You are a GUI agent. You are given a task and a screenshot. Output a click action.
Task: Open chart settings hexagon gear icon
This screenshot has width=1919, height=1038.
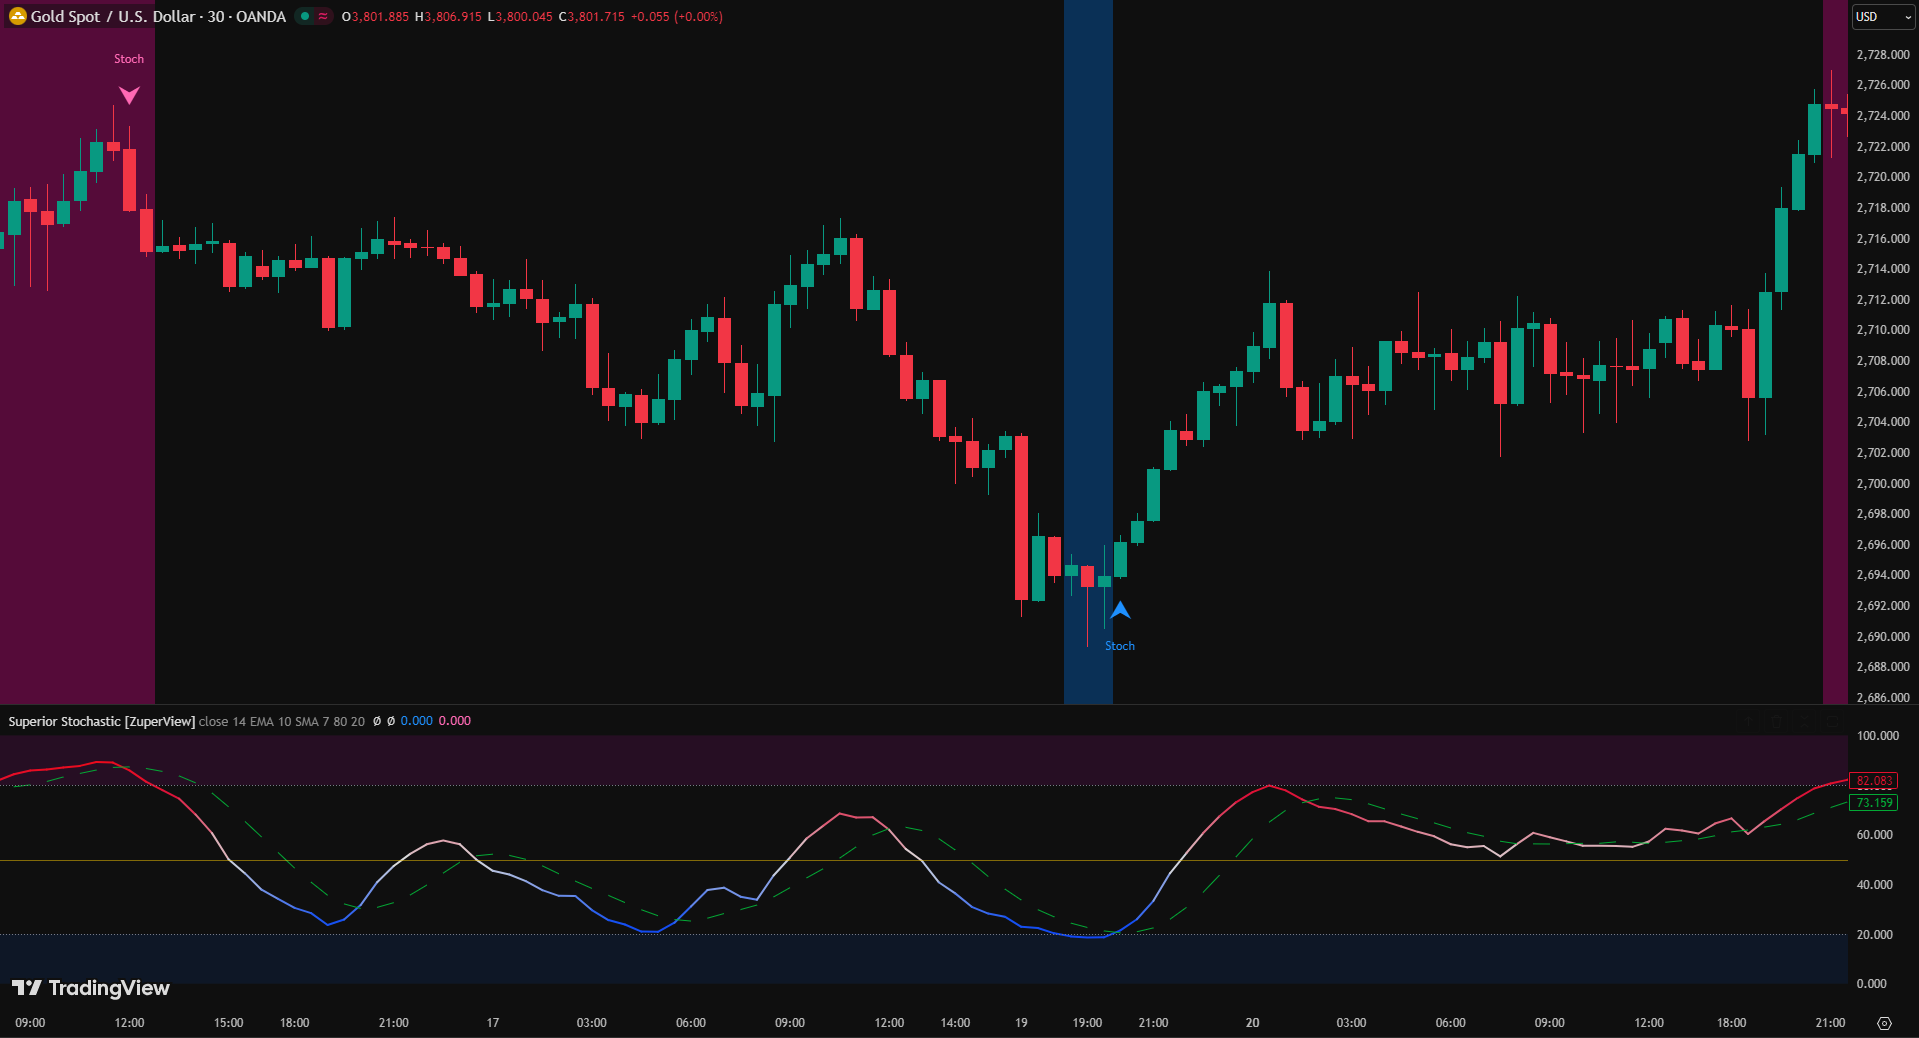[x=1884, y=1023]
